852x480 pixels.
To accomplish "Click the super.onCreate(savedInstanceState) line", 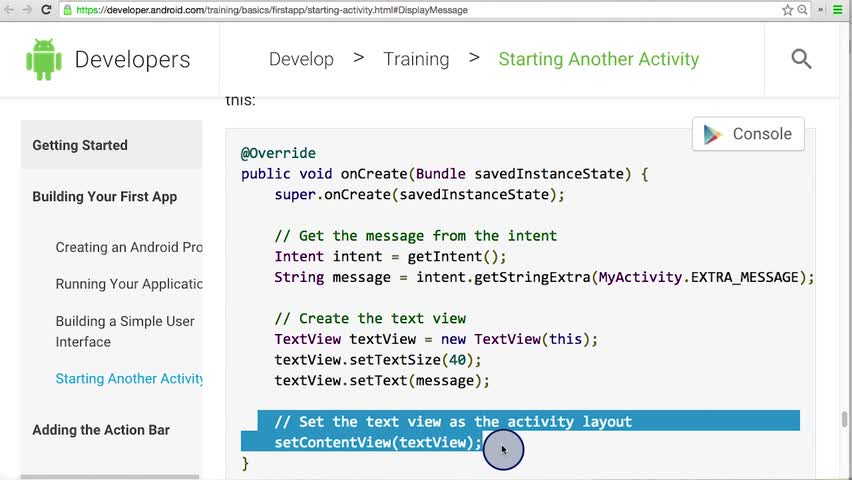I will pos(419,195).
